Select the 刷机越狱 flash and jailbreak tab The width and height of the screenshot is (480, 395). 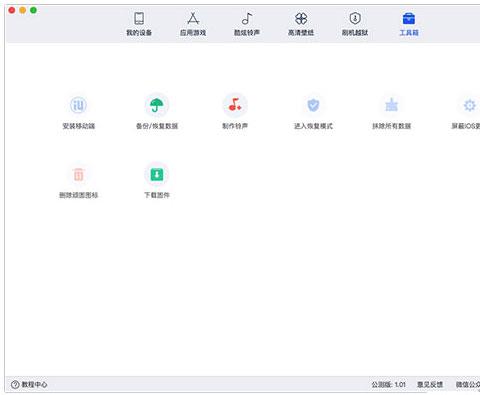point(355,23)
